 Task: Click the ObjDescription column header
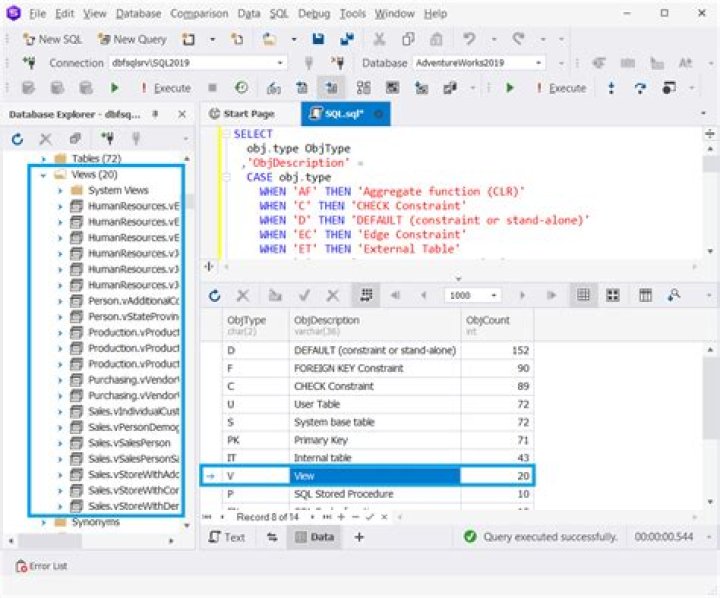coord(375,325)
